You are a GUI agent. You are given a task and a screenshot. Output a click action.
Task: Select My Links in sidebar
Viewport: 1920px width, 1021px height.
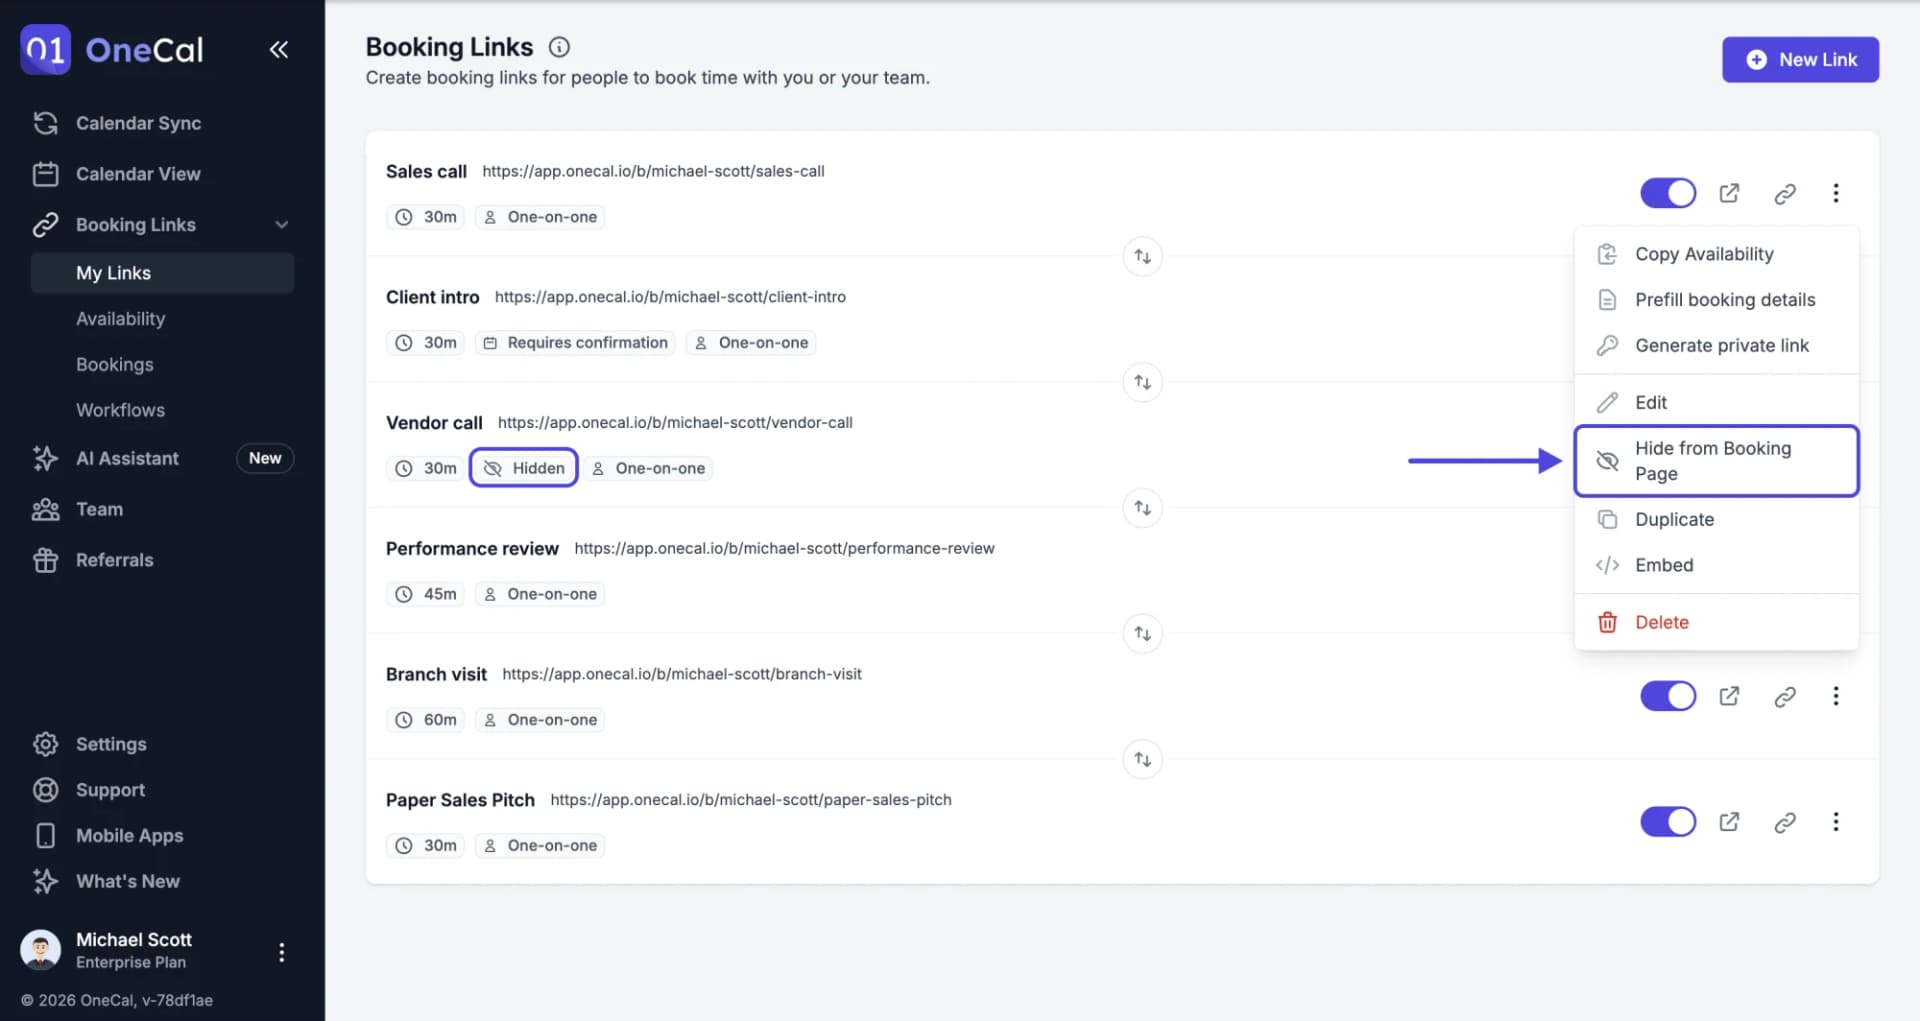pyautogui.click(x=162, y=273)
